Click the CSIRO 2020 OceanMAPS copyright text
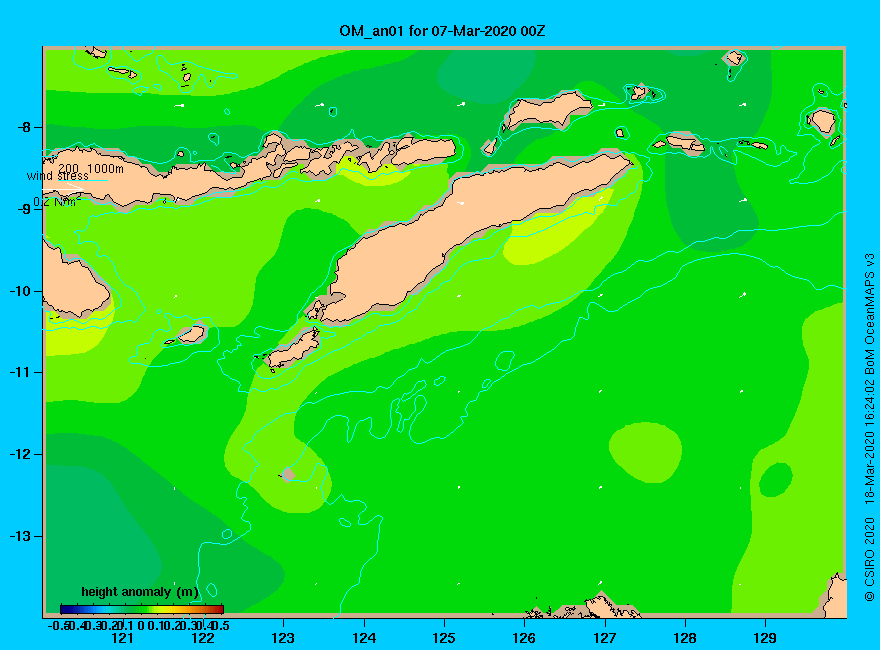The image size is (880, 650). (x=869, y=427)
